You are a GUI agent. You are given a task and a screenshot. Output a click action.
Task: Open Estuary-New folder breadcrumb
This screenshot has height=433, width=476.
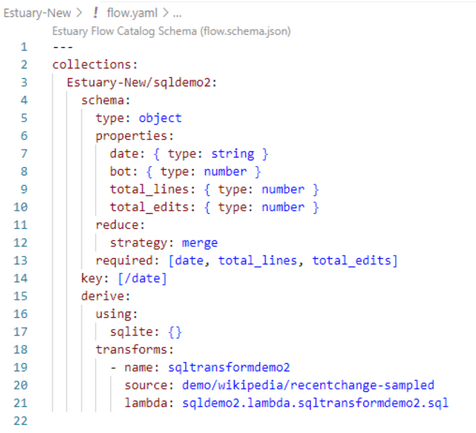coord(37,13)
